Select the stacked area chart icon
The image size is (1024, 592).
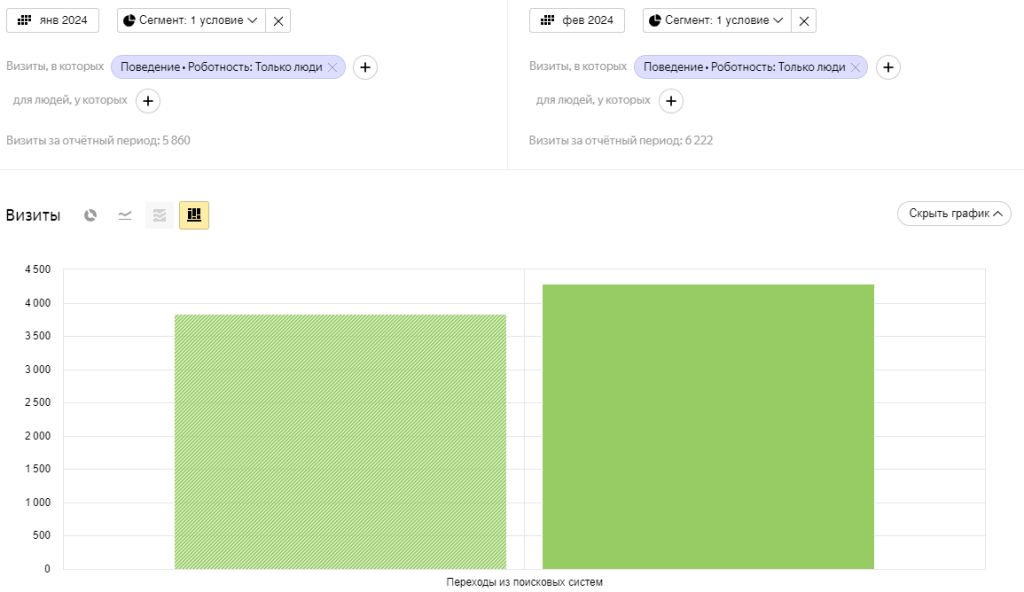159,215
